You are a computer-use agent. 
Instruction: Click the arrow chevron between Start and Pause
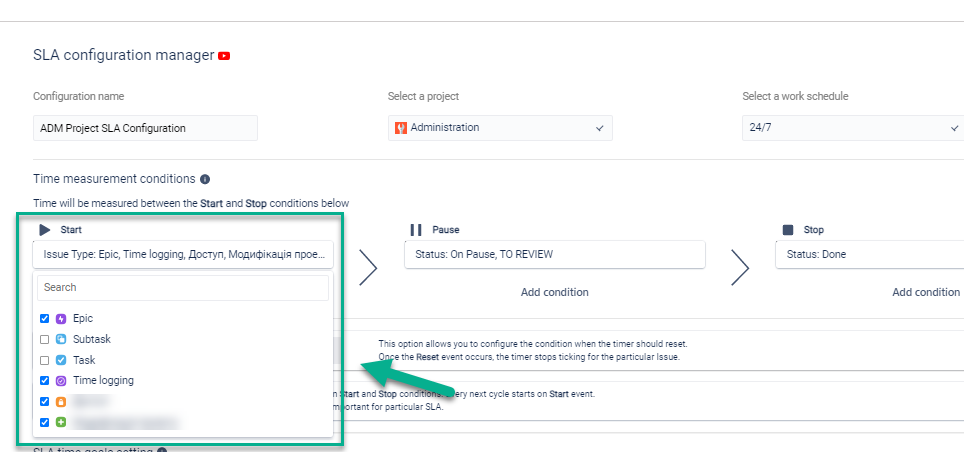click(368, 268)
